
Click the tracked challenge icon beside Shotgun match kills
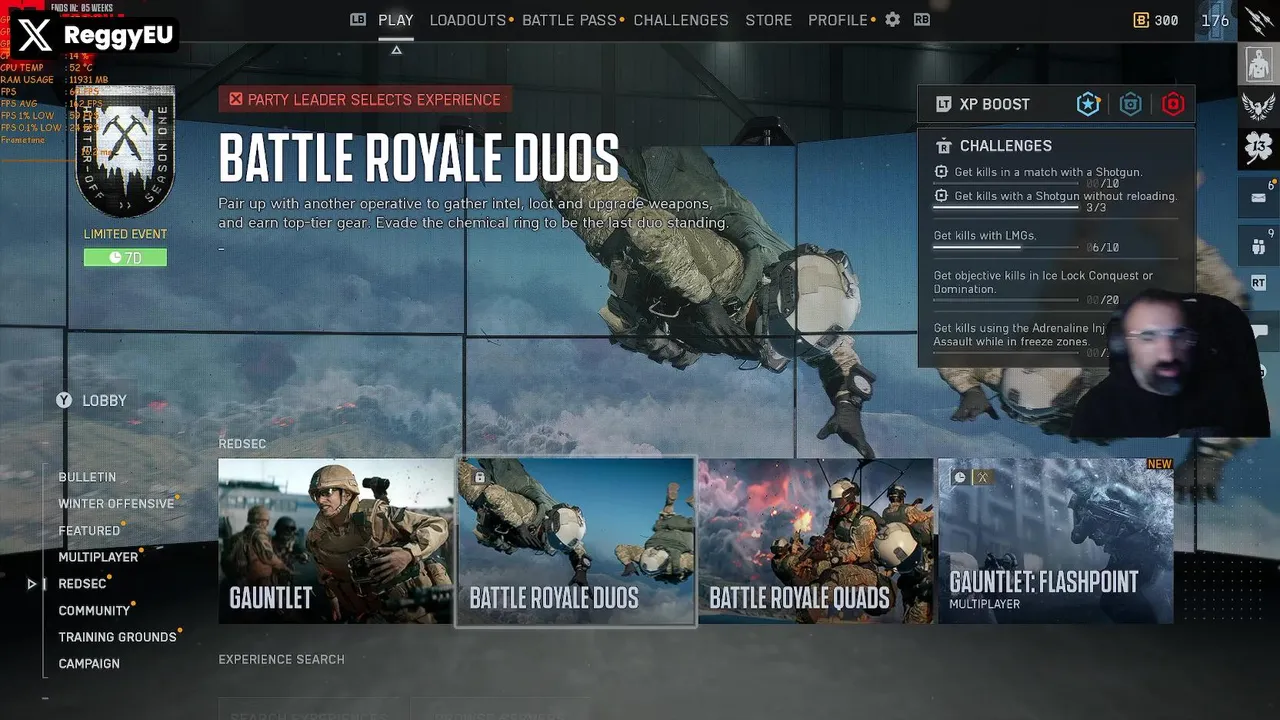(941, 172)
